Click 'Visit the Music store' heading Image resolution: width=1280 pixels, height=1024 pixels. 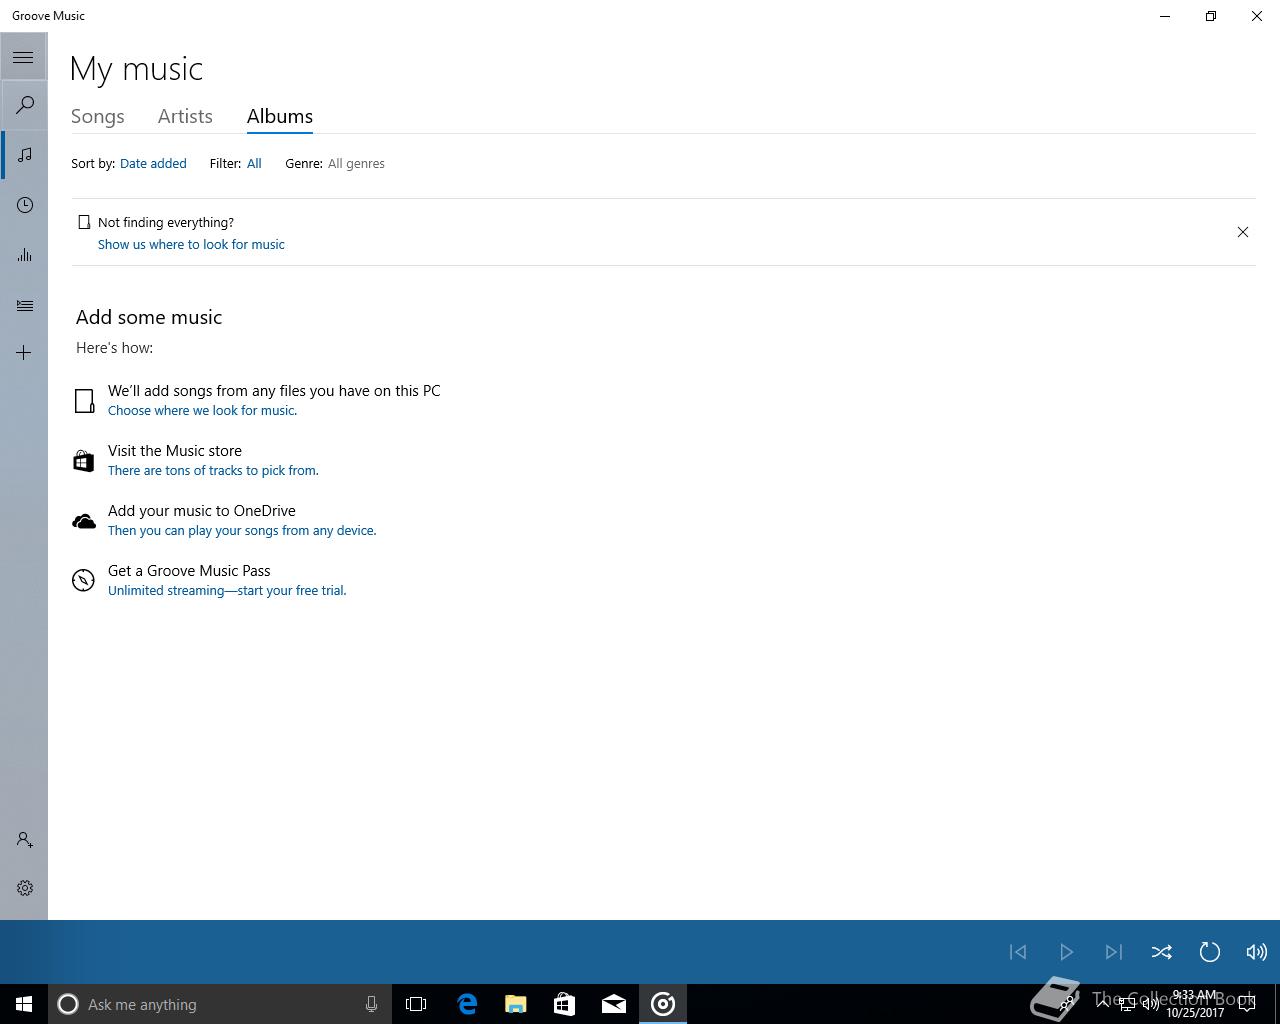coord(175,451)
